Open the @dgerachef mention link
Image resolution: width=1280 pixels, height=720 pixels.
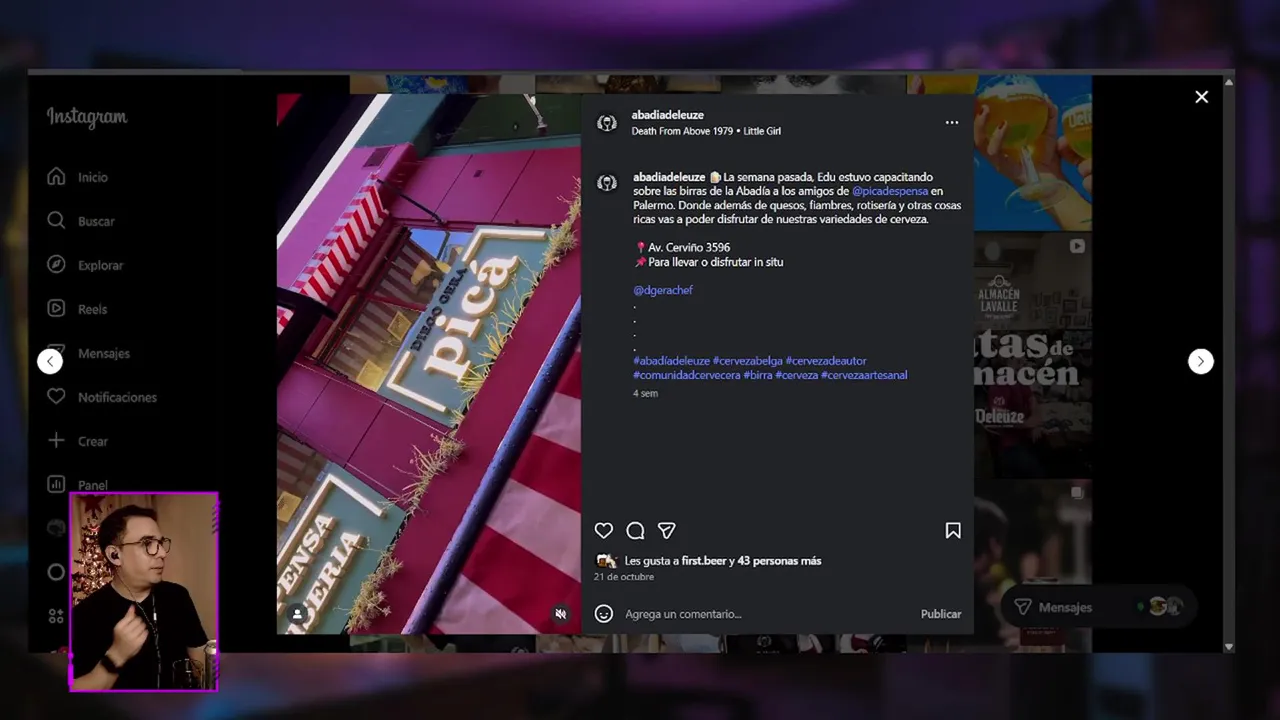coord(663,290)
